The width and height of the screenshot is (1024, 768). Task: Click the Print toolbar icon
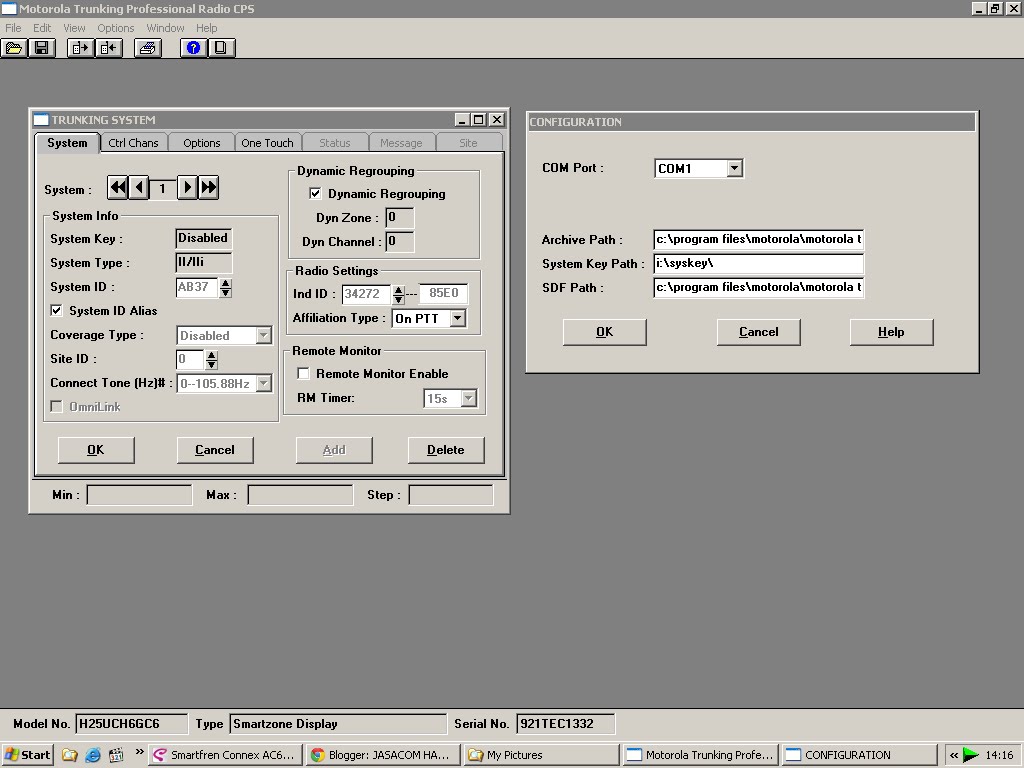pyautogui.click(x=148, y=48)
